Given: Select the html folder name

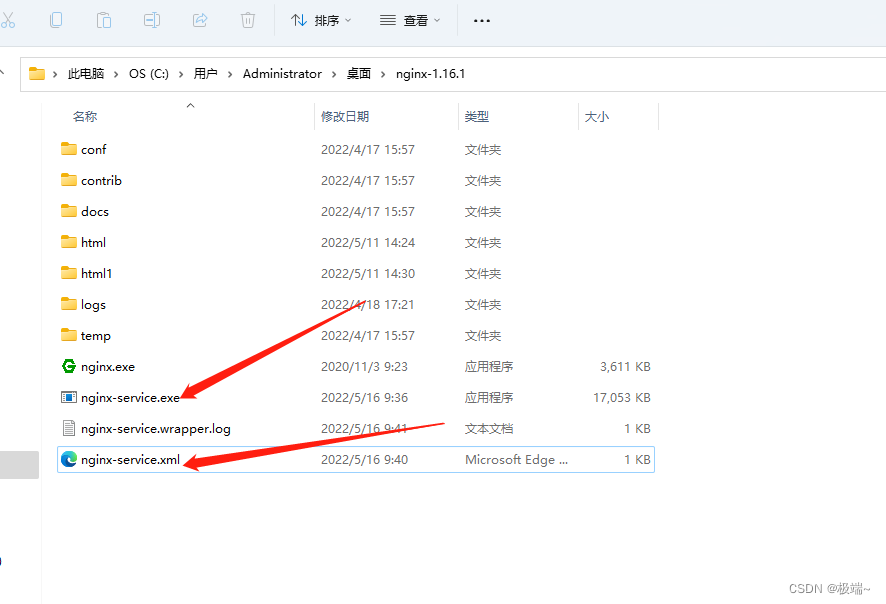Looking at the screenshot, I should pos(93,243).
